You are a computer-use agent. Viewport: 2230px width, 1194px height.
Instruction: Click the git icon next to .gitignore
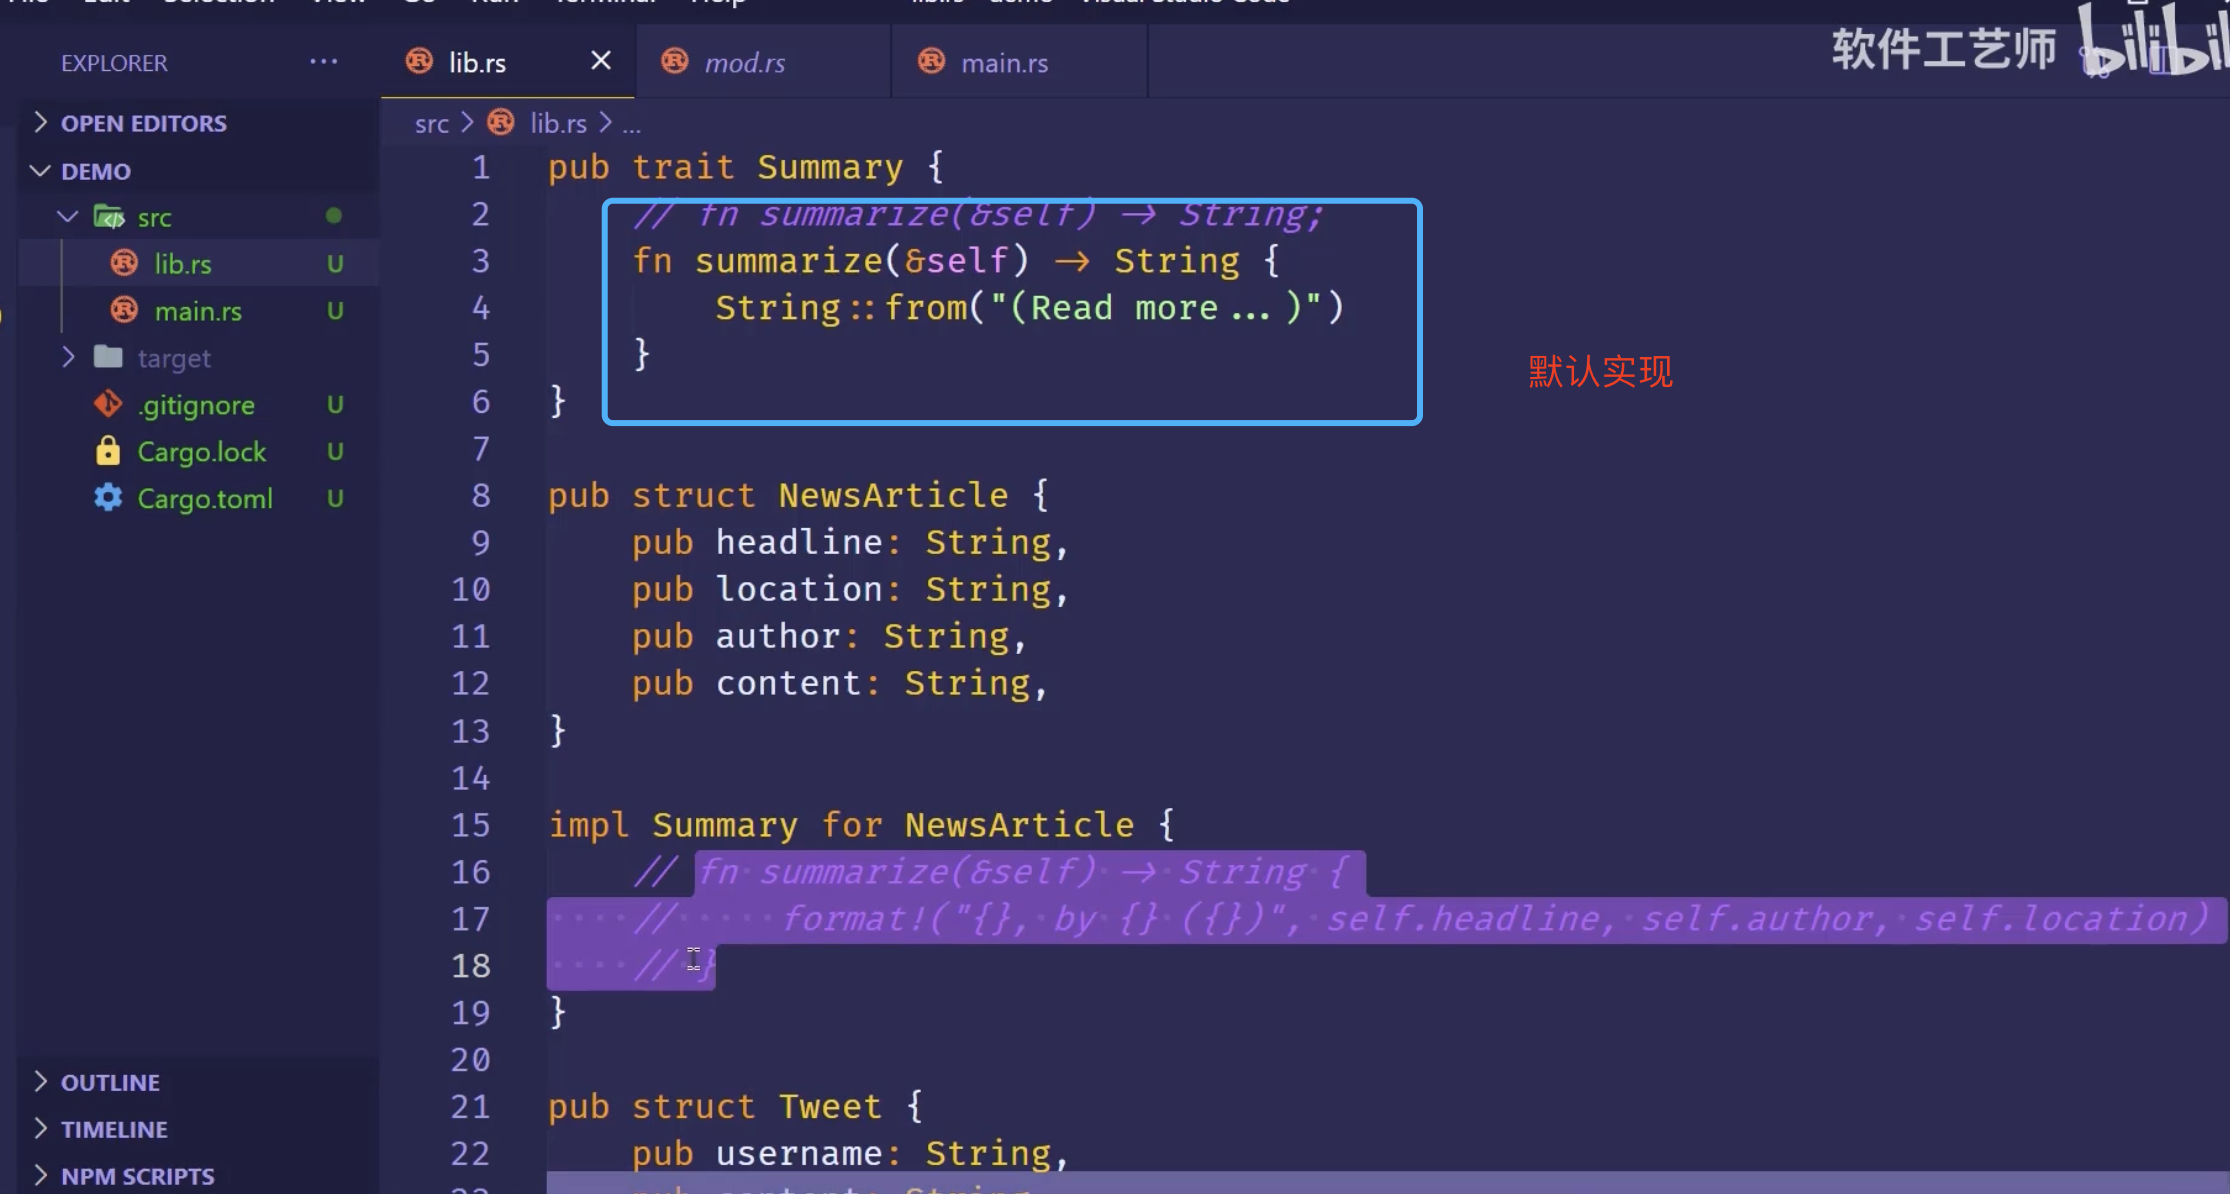point(108,404)
